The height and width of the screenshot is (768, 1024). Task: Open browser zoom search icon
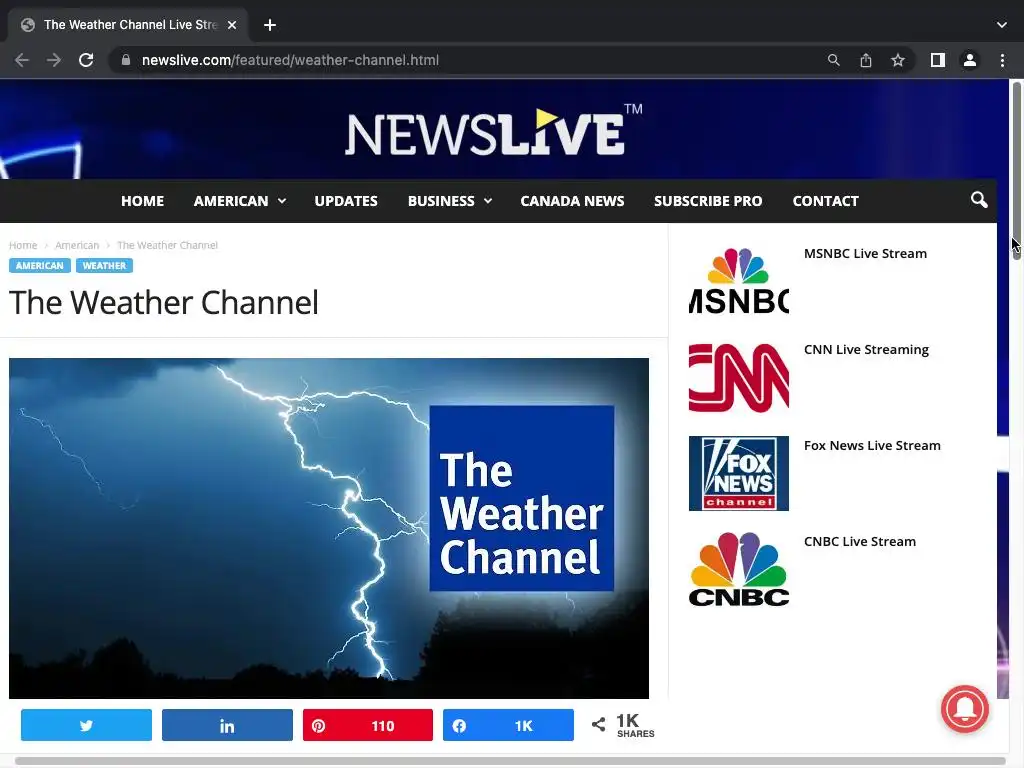(x=833, y=60)
